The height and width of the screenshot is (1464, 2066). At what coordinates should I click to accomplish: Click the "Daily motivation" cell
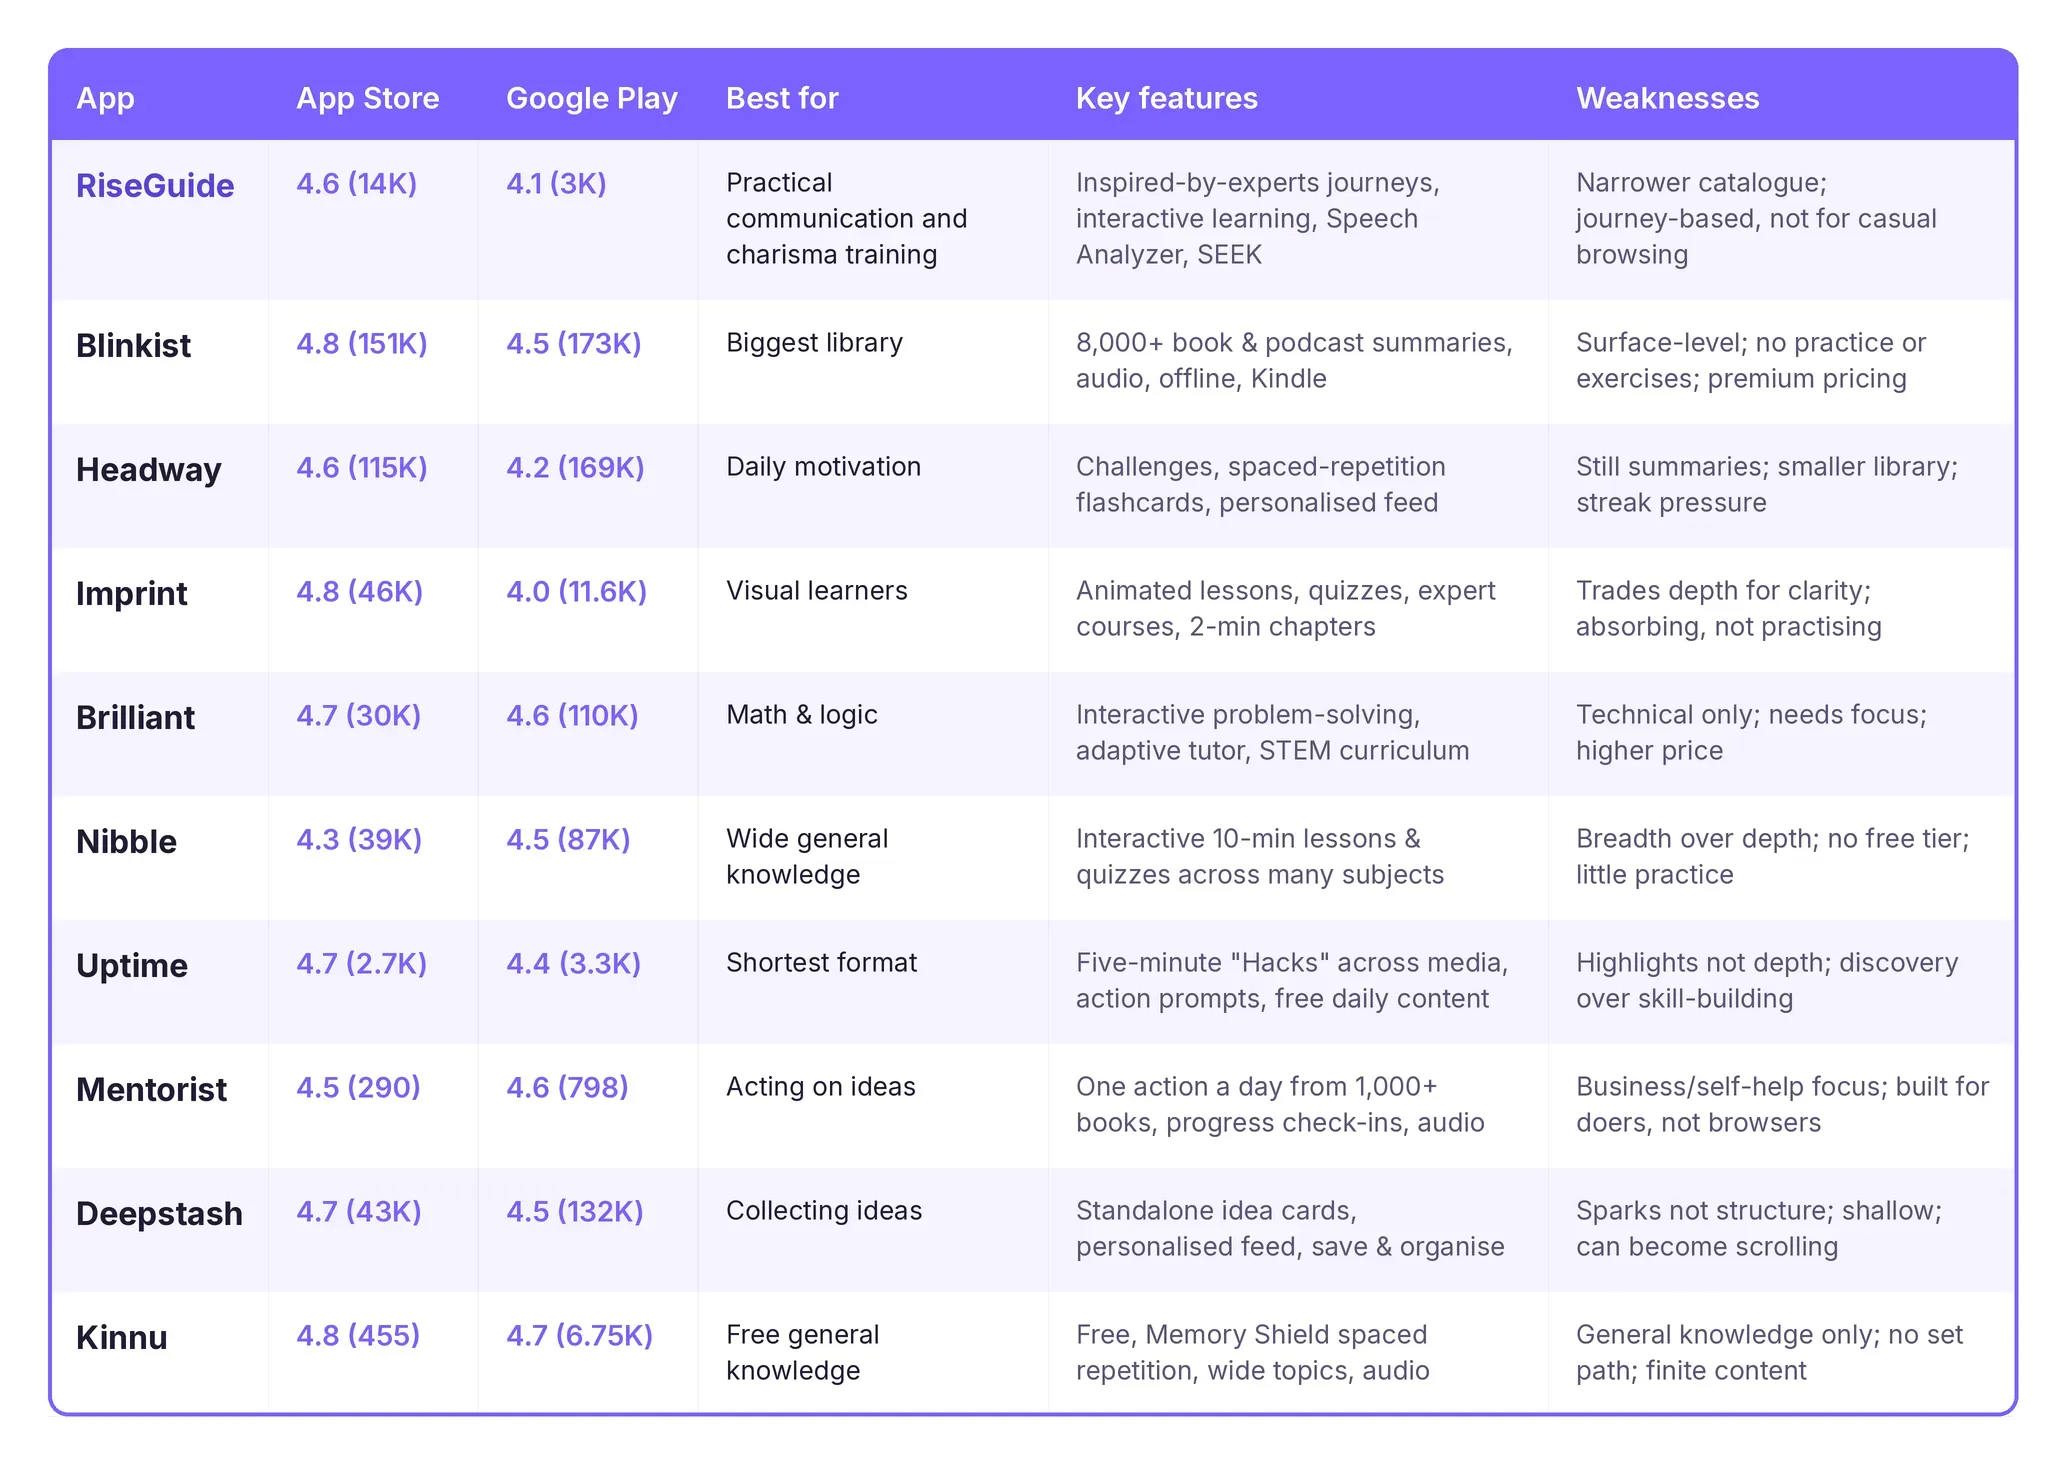click(x=823, y=467)
